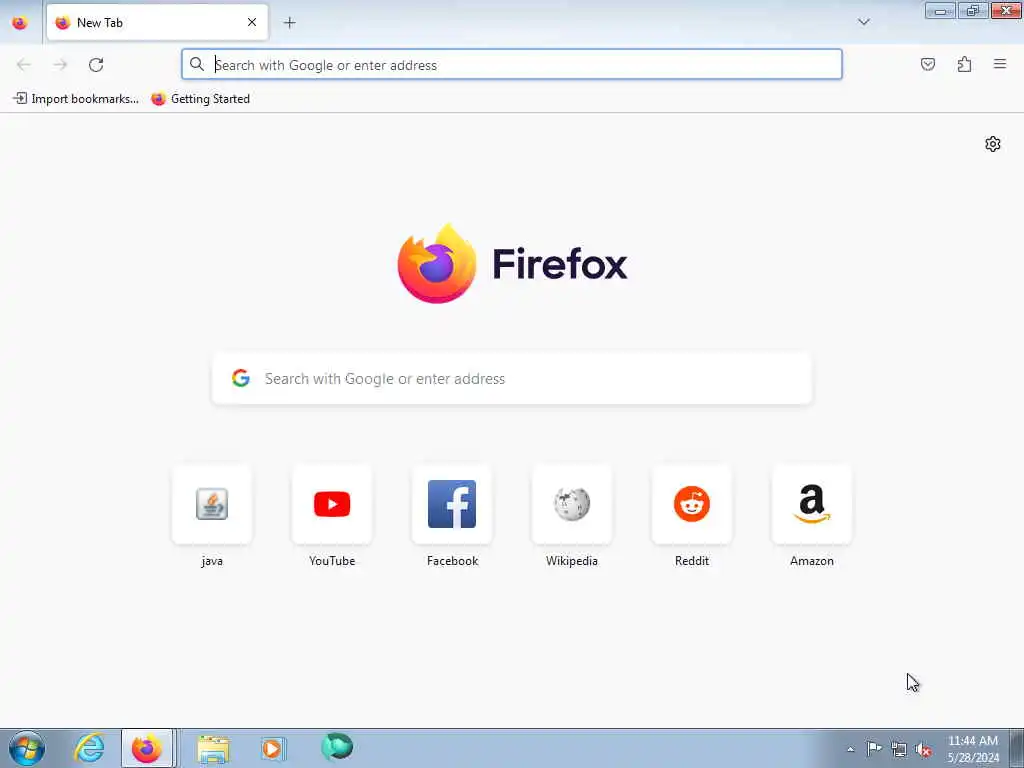Click the muted volume tray icon
The image size is (1024, 768).
click(923, 749)
